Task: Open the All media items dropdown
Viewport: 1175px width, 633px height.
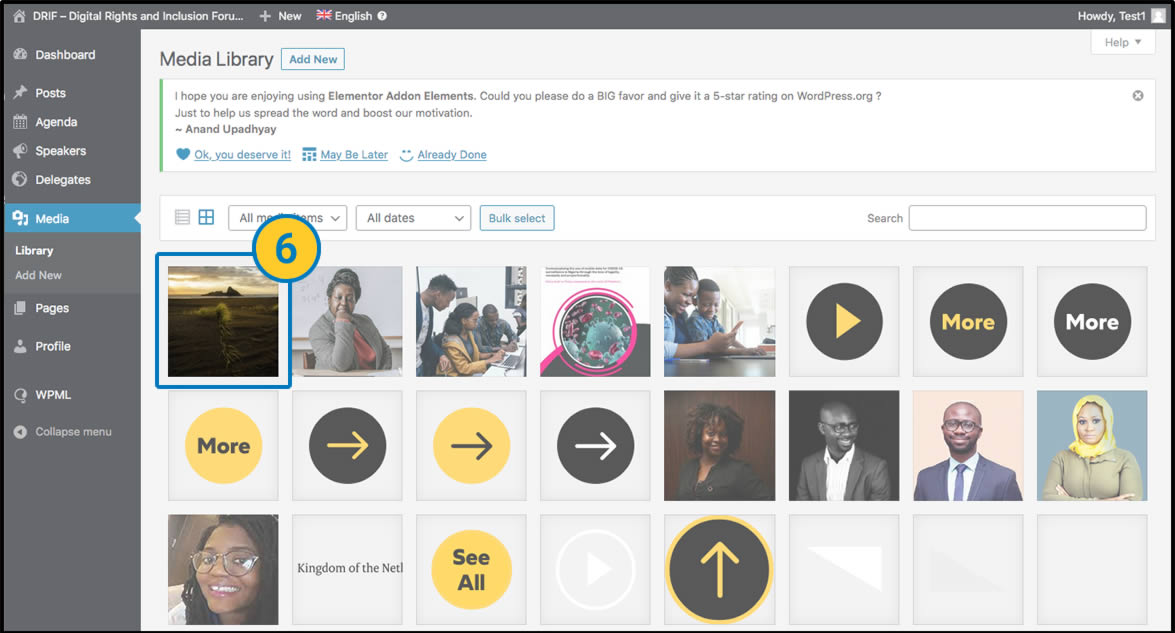Action: (x=287, y=218)
